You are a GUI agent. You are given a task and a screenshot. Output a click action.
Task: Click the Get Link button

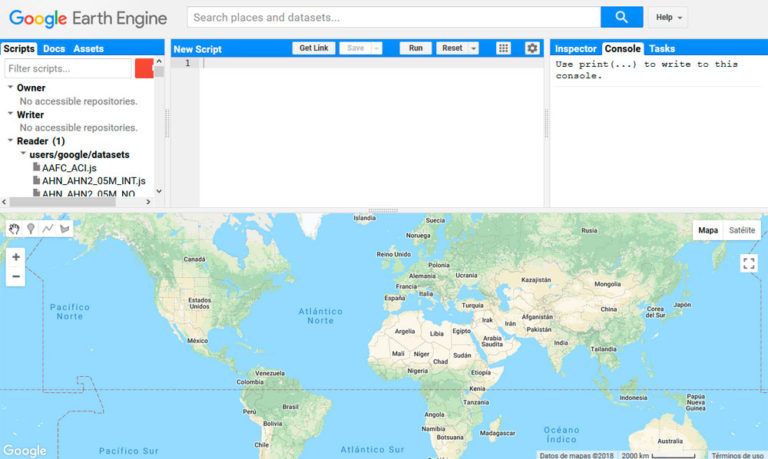click(x=314, y=48)
